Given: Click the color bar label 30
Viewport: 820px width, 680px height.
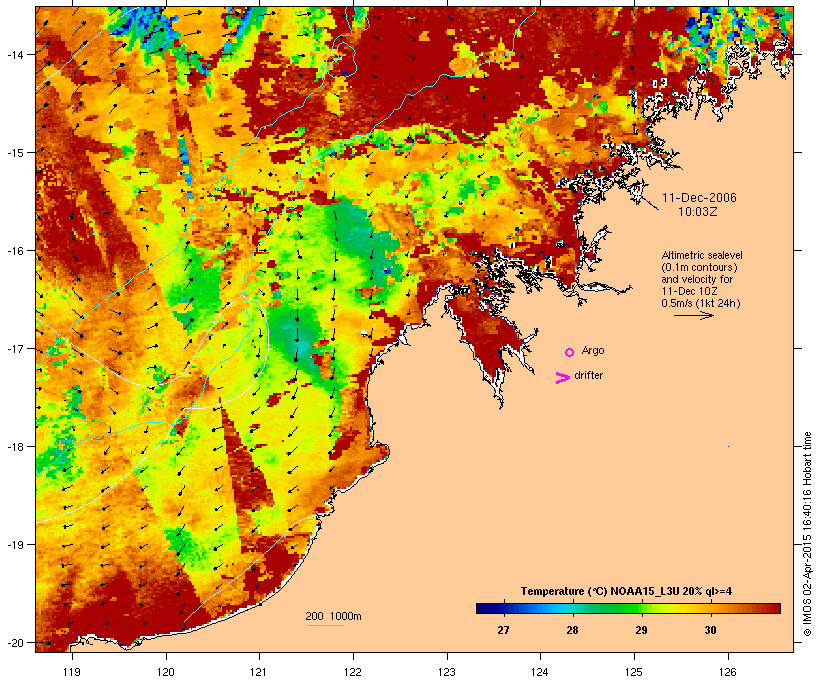Looking at the screenshot, I should click(x=710, y=630).
